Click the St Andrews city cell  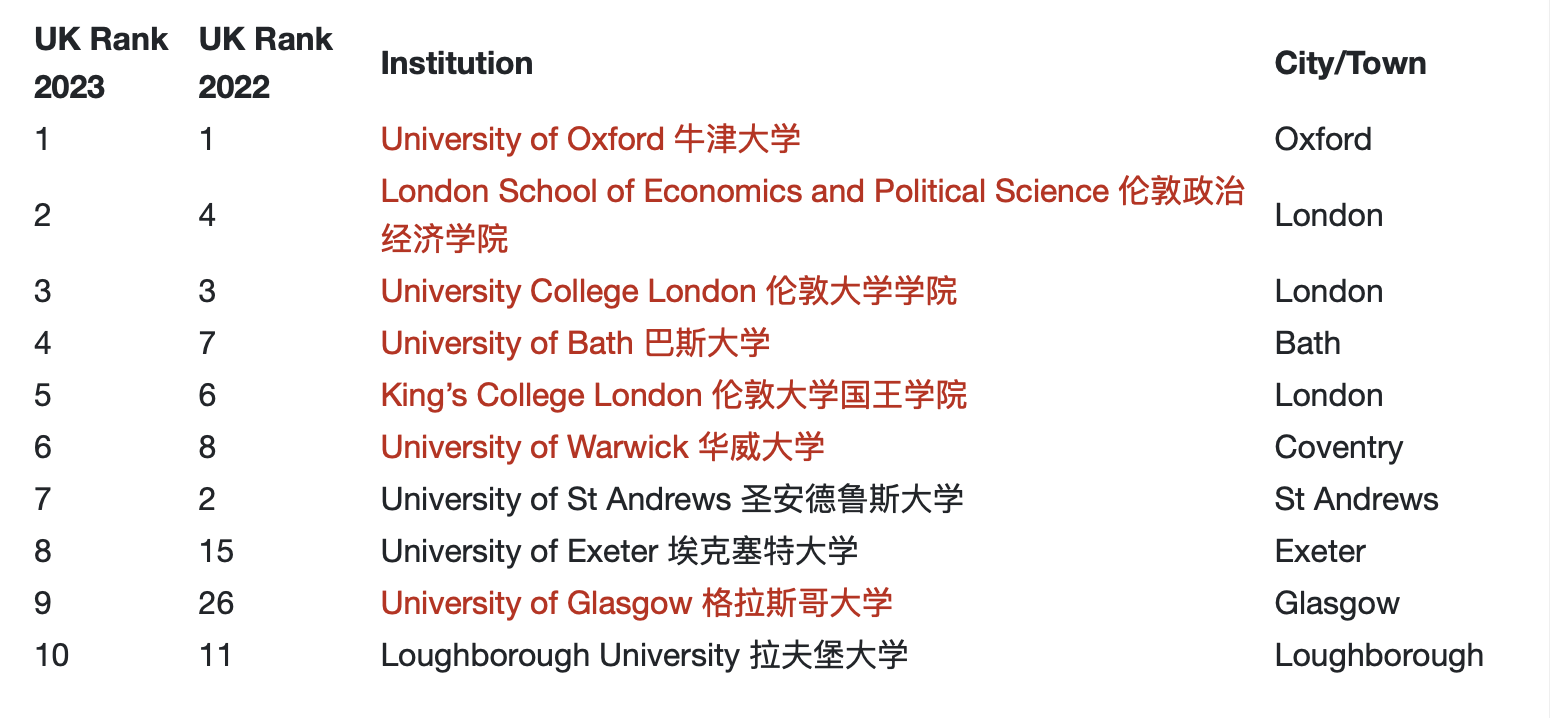(1356, 499)
